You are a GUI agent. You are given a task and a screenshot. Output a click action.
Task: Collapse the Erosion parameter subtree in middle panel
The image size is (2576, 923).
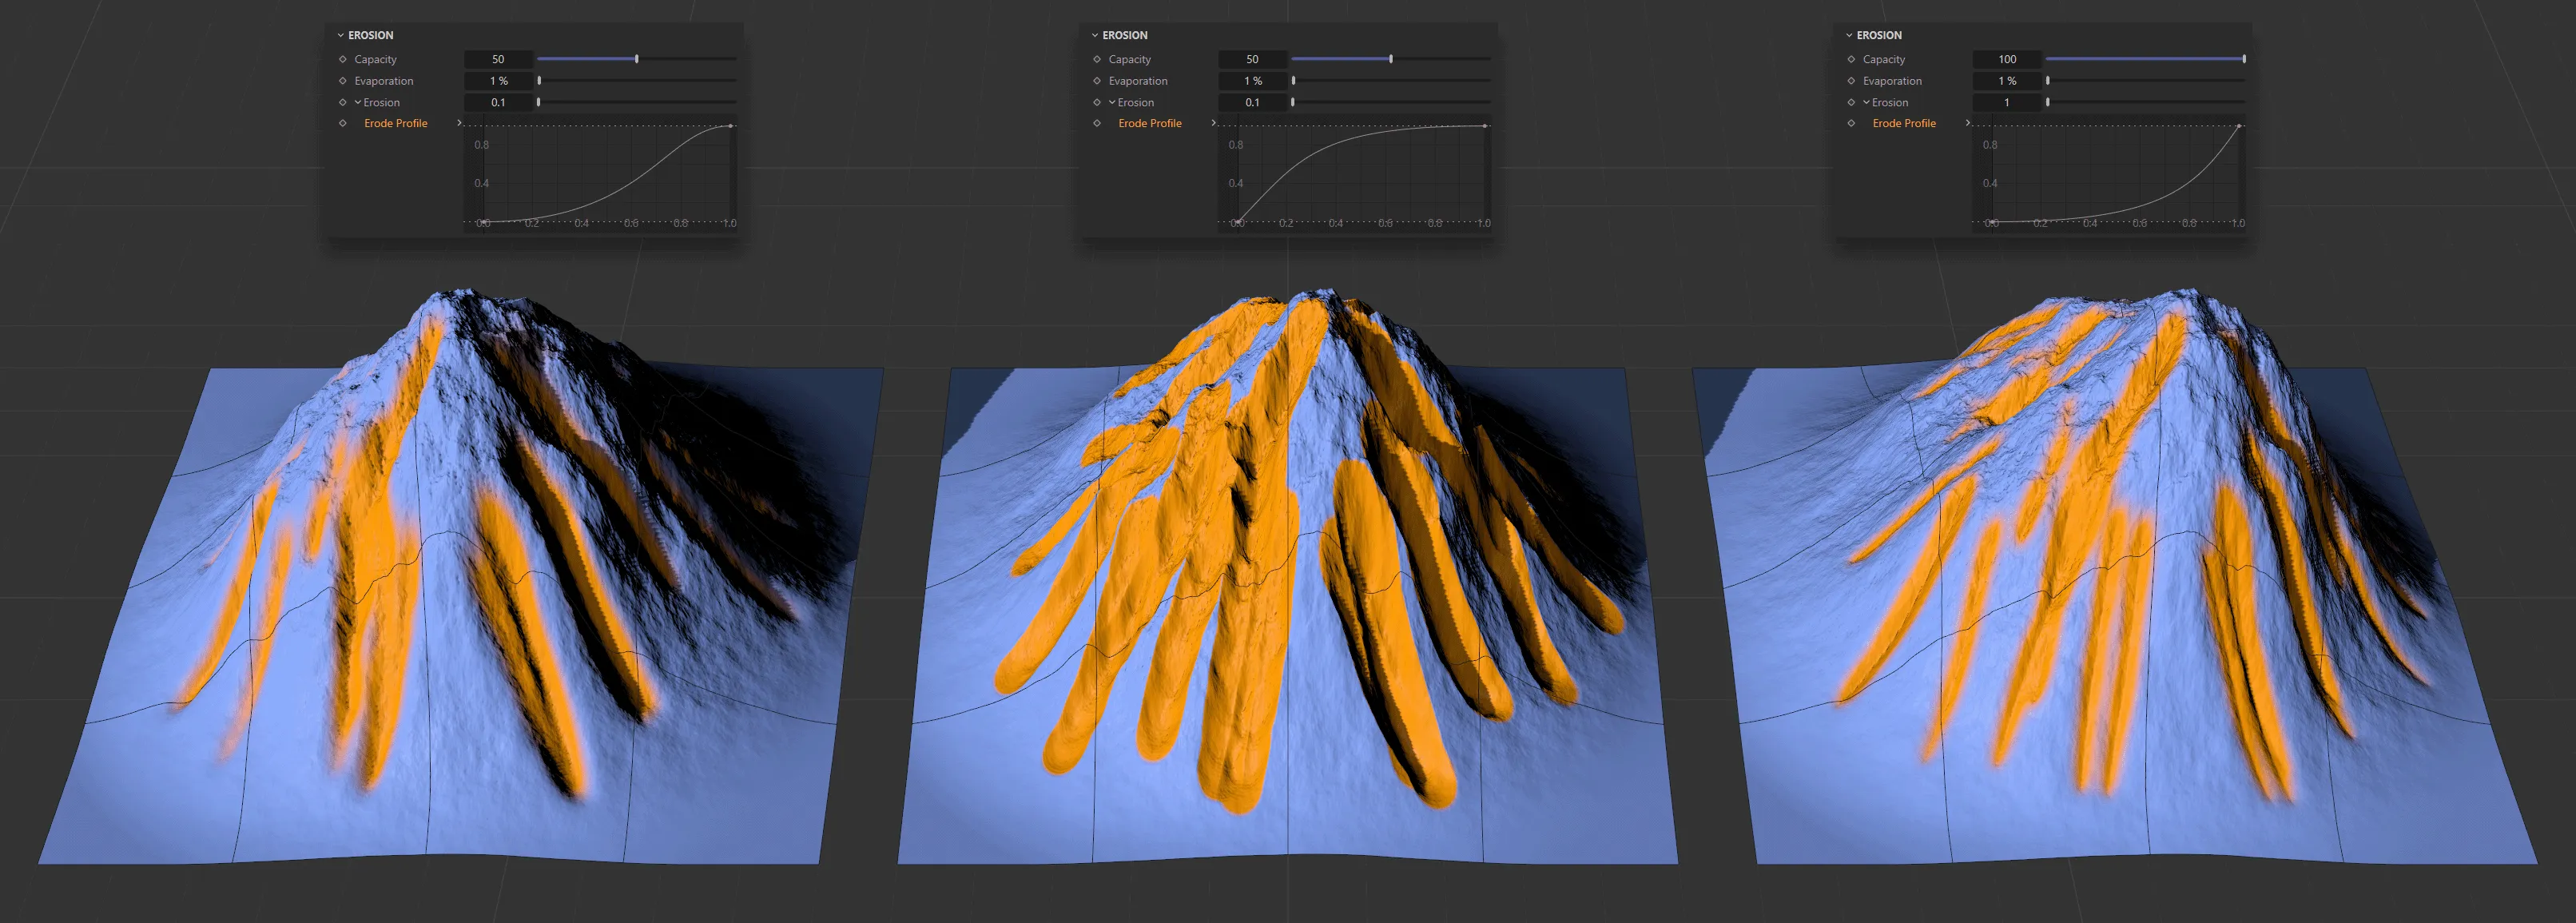click(1112, 102)
